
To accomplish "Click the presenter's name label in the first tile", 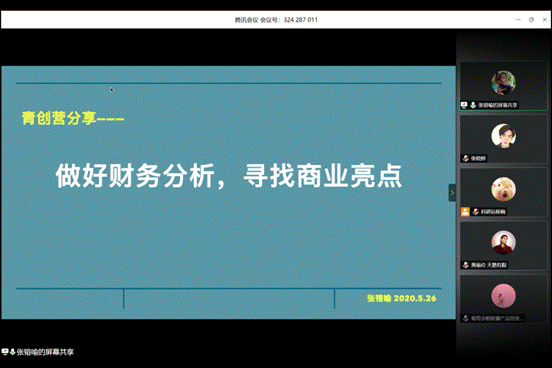I will (x=497, y=105).
